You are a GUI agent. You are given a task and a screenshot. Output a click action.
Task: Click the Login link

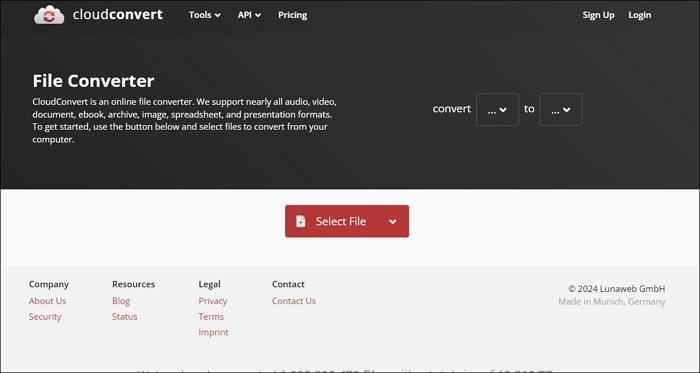[x=640, y=15]
